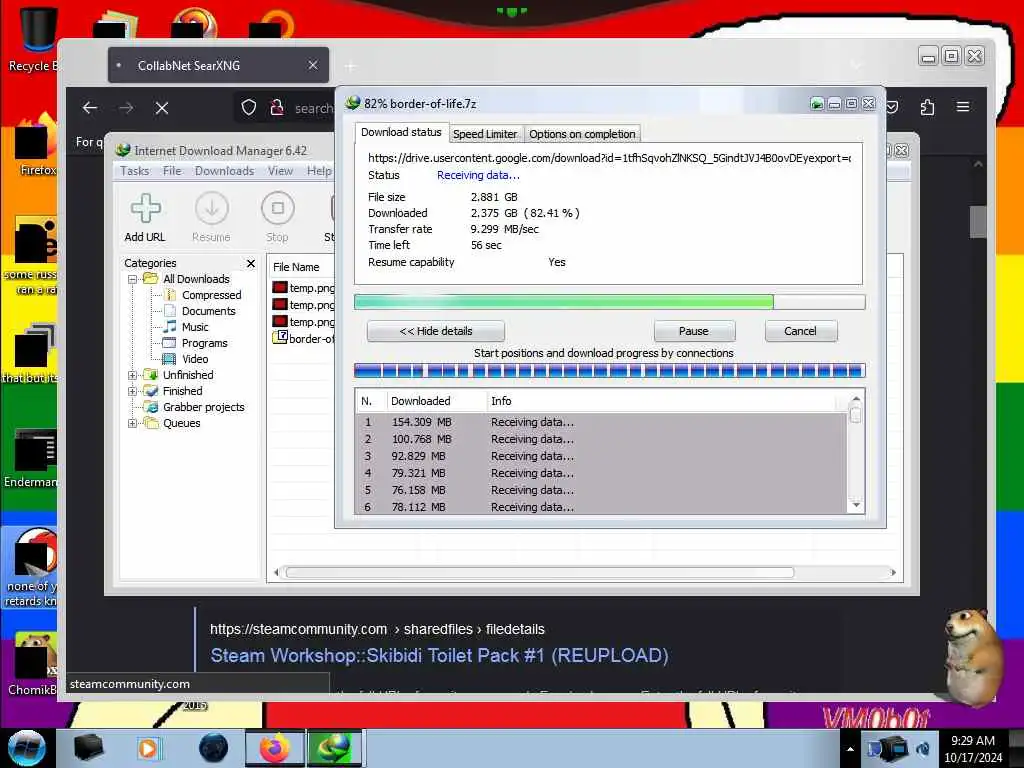Open the Firefox hamburger menu
The image size is (1024, 768).
[963, 106]
